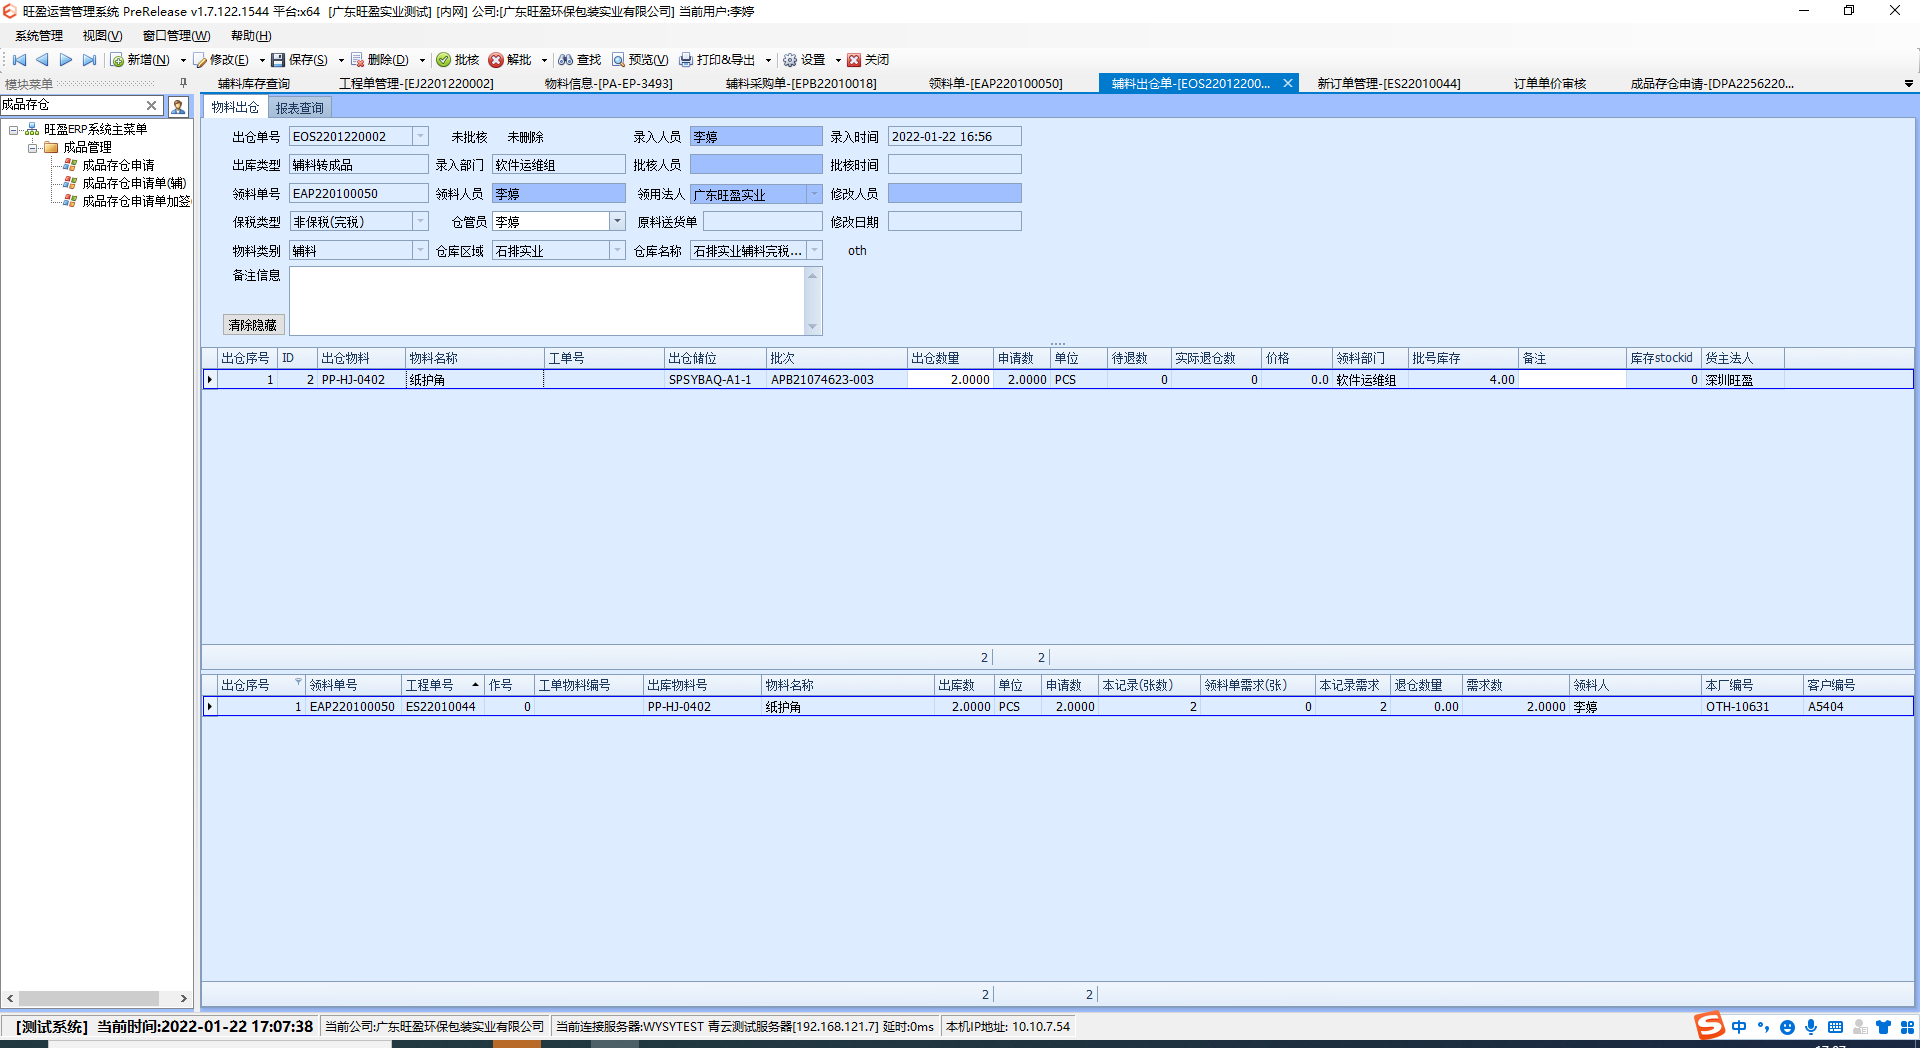Image resolution: width=1920 pixels, height=1048 pixels.
Task: Click the 备注信息 text area
Action: click(x=547, y=300)
